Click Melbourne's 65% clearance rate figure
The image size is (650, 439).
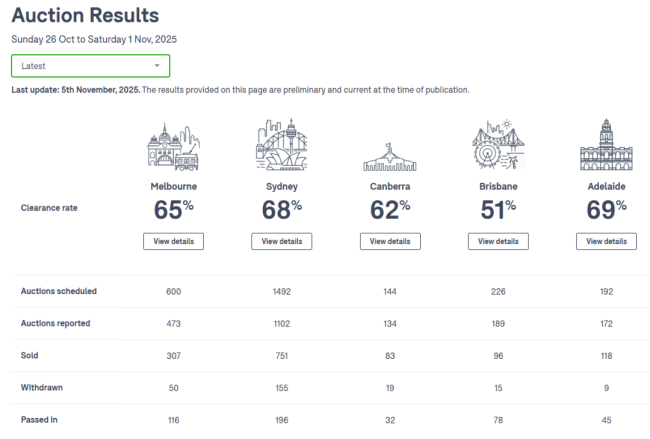click(x=173, y=209)
